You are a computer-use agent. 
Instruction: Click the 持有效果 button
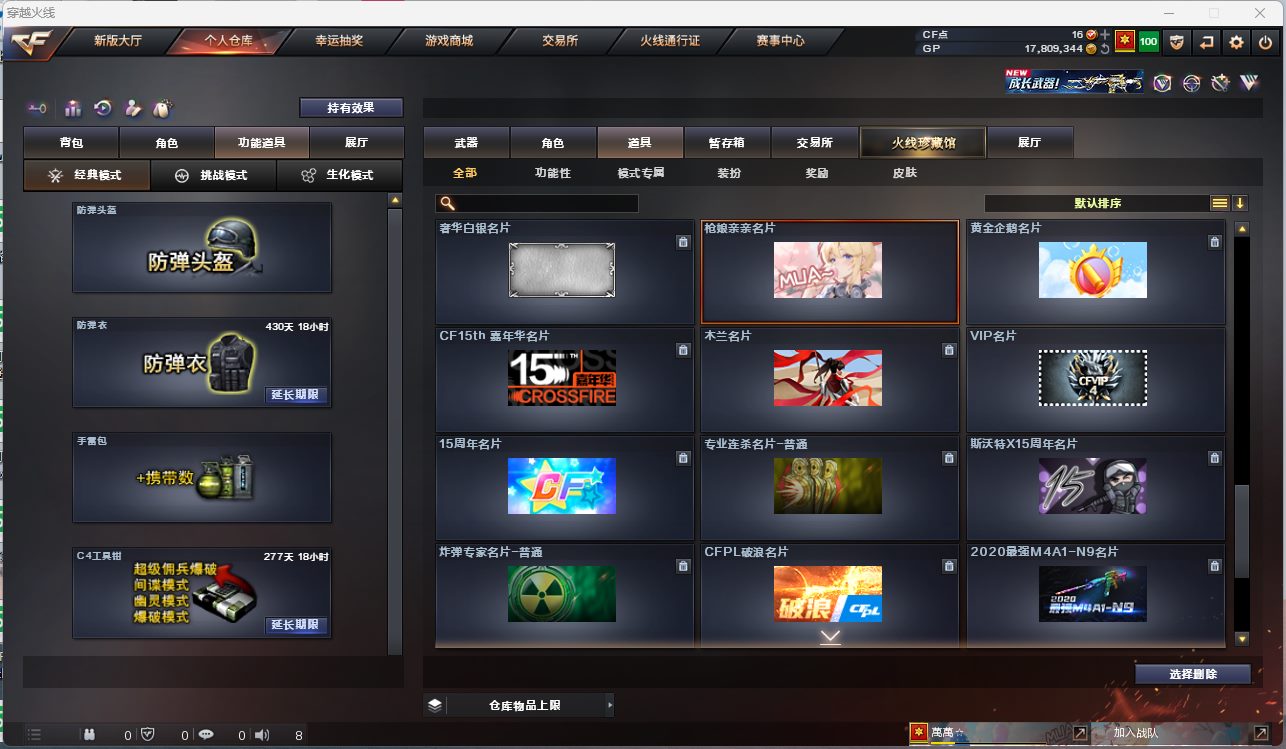[351, 107]
